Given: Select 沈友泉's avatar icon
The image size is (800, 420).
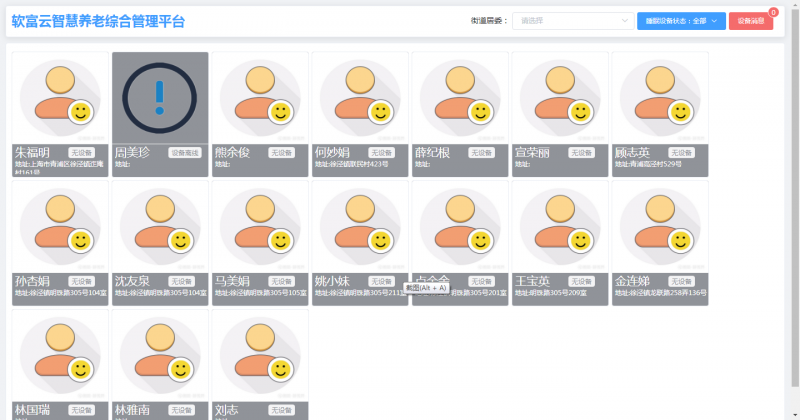Looking at the screenshot, I should [x=160, y=225].
